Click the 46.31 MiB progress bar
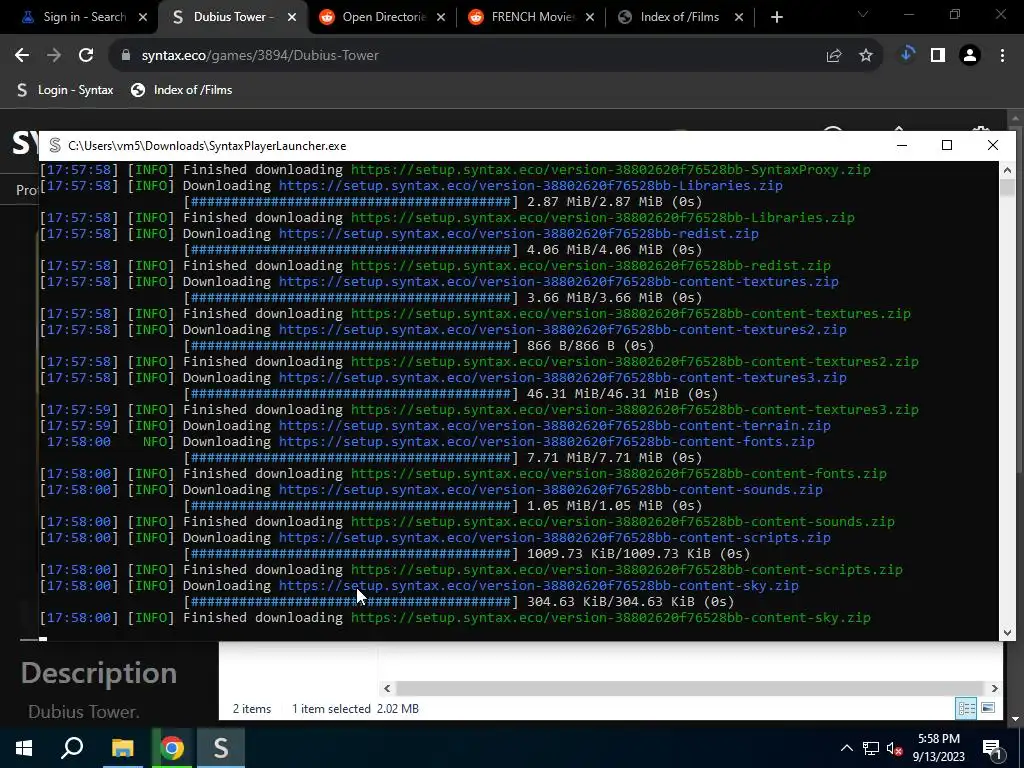This screenshot has width=1024, height=768. click(351, 394)
